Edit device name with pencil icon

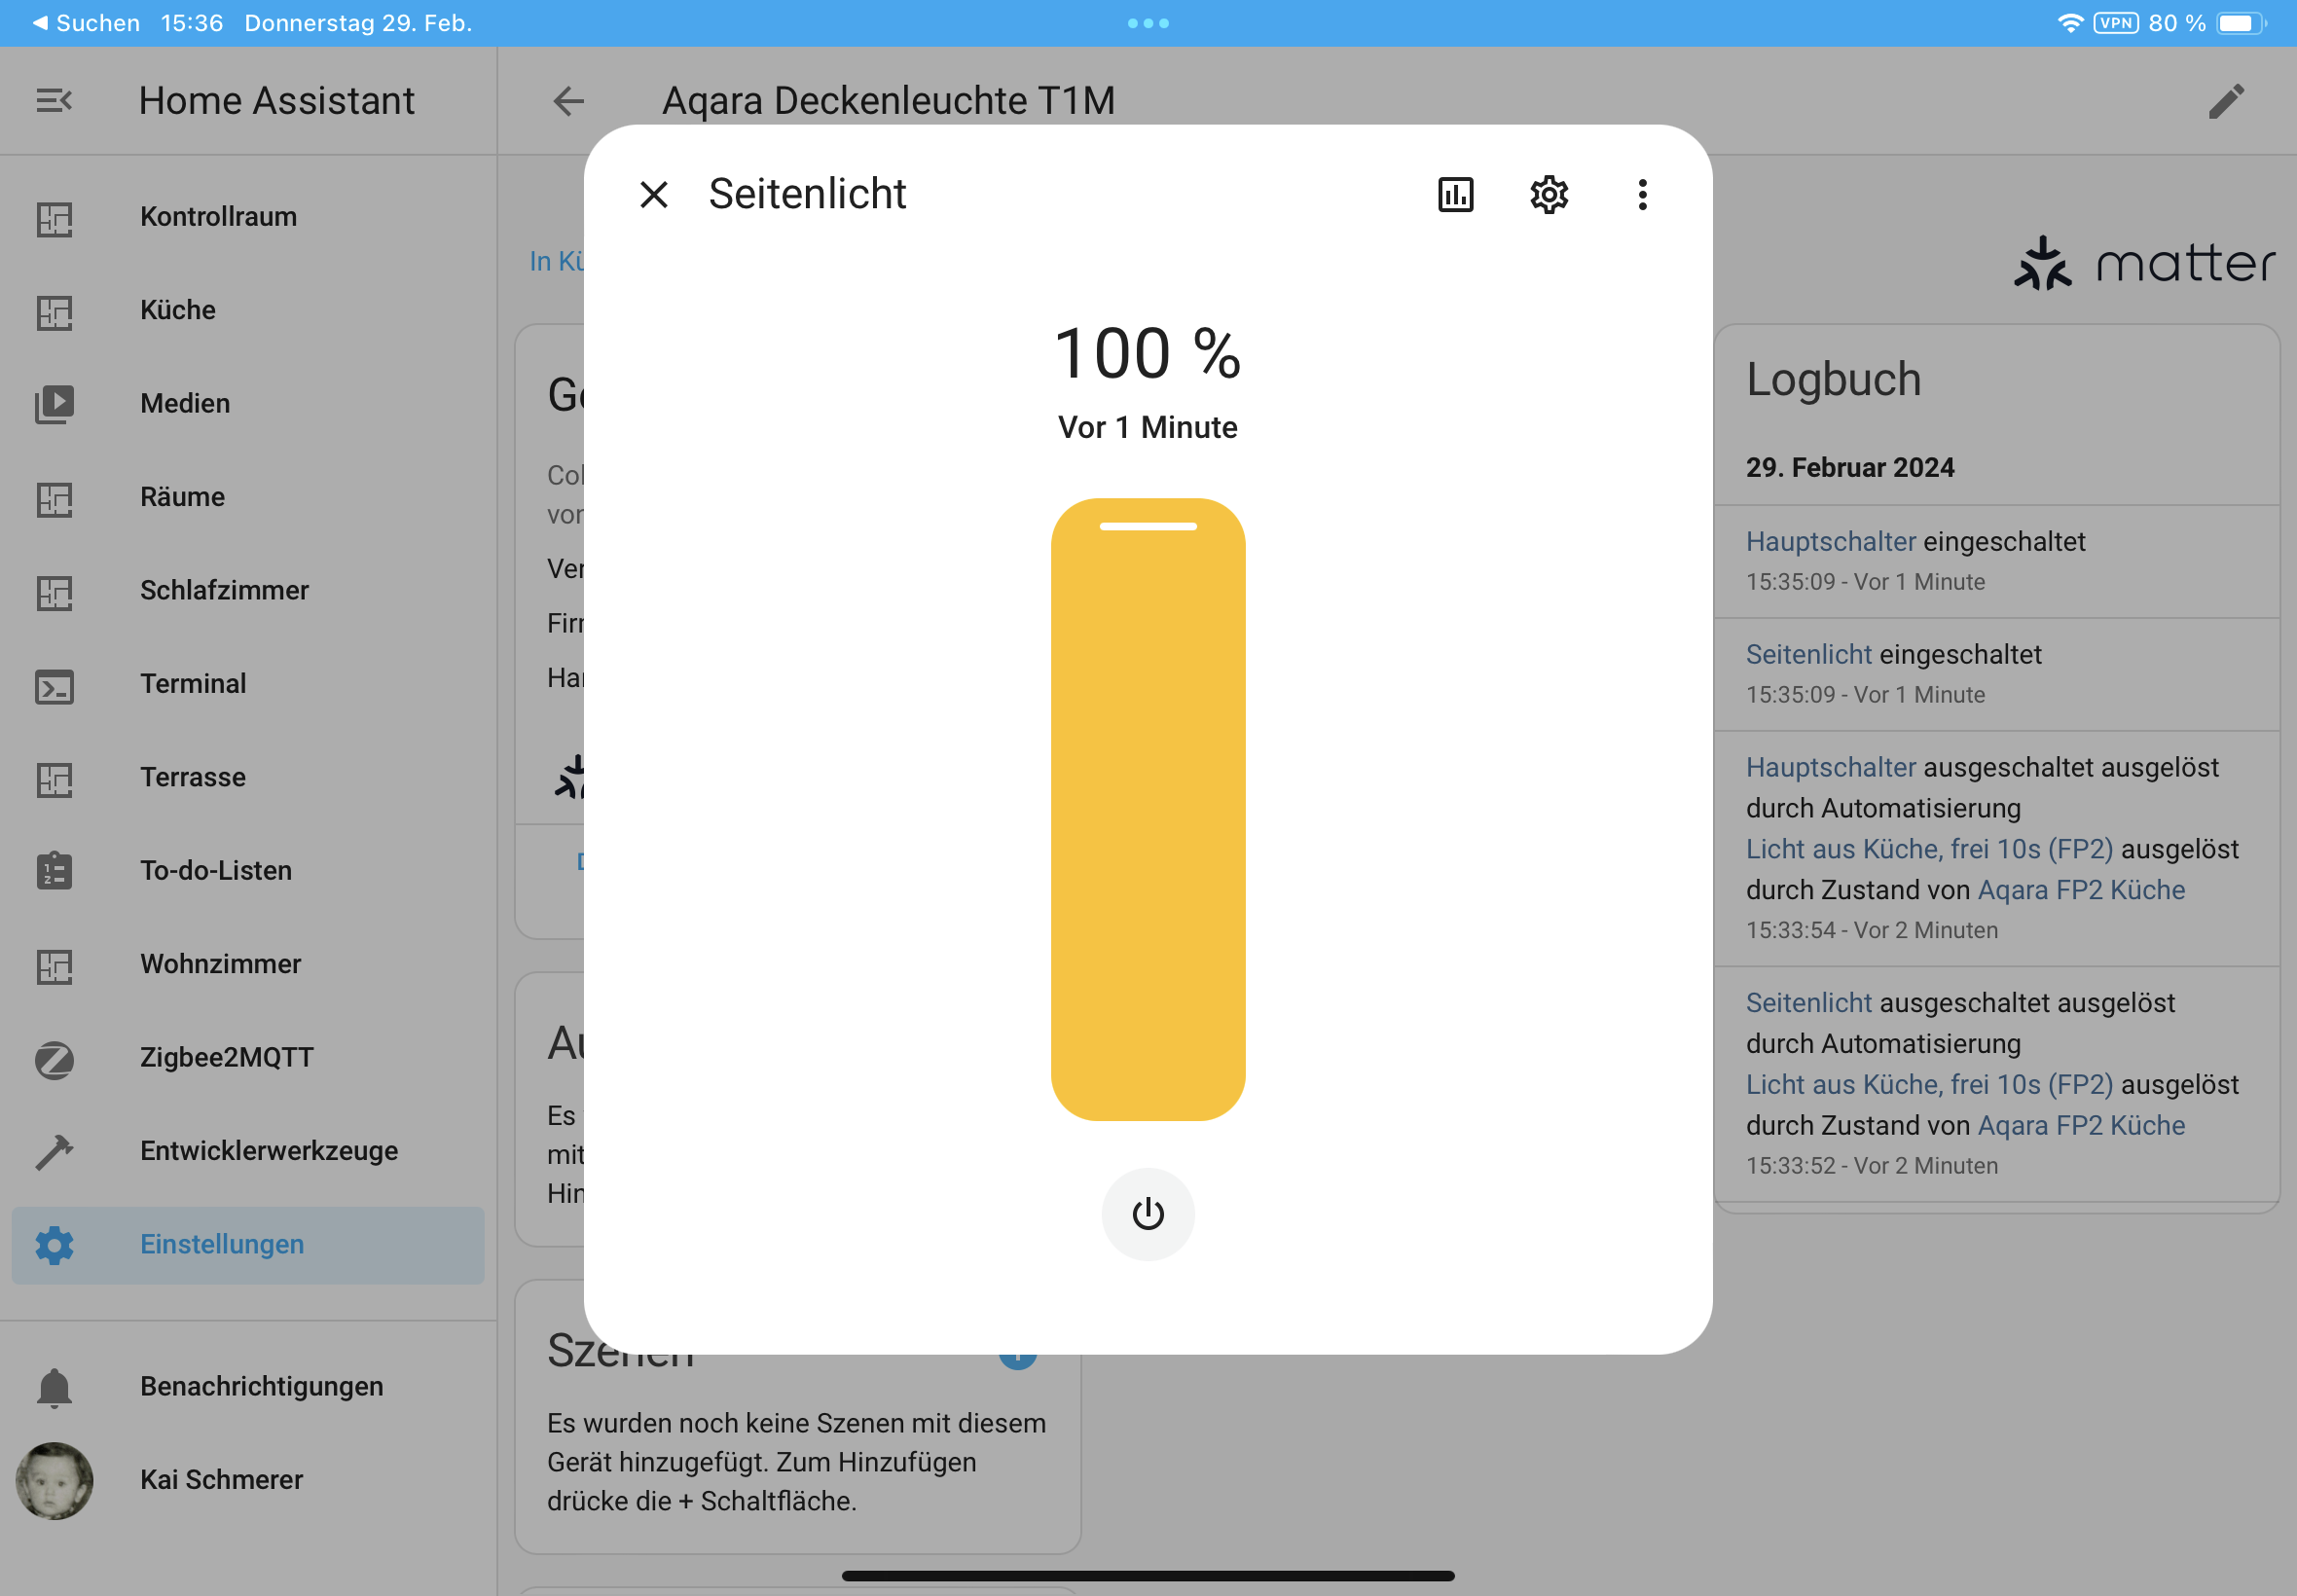(2226, 100)
